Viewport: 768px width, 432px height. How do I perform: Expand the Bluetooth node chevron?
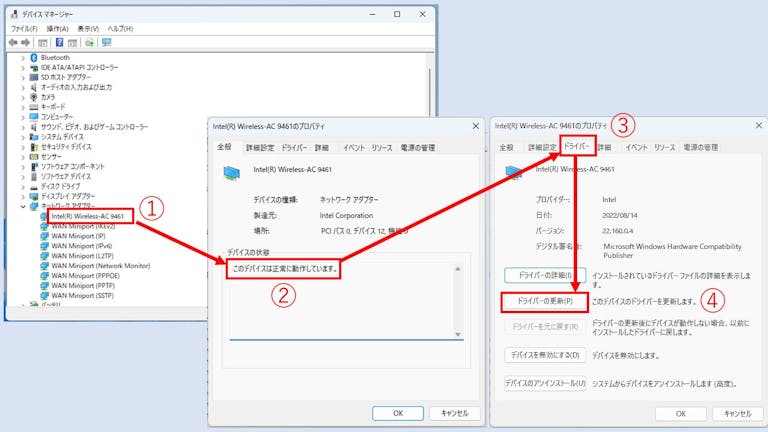coord(23,58)
